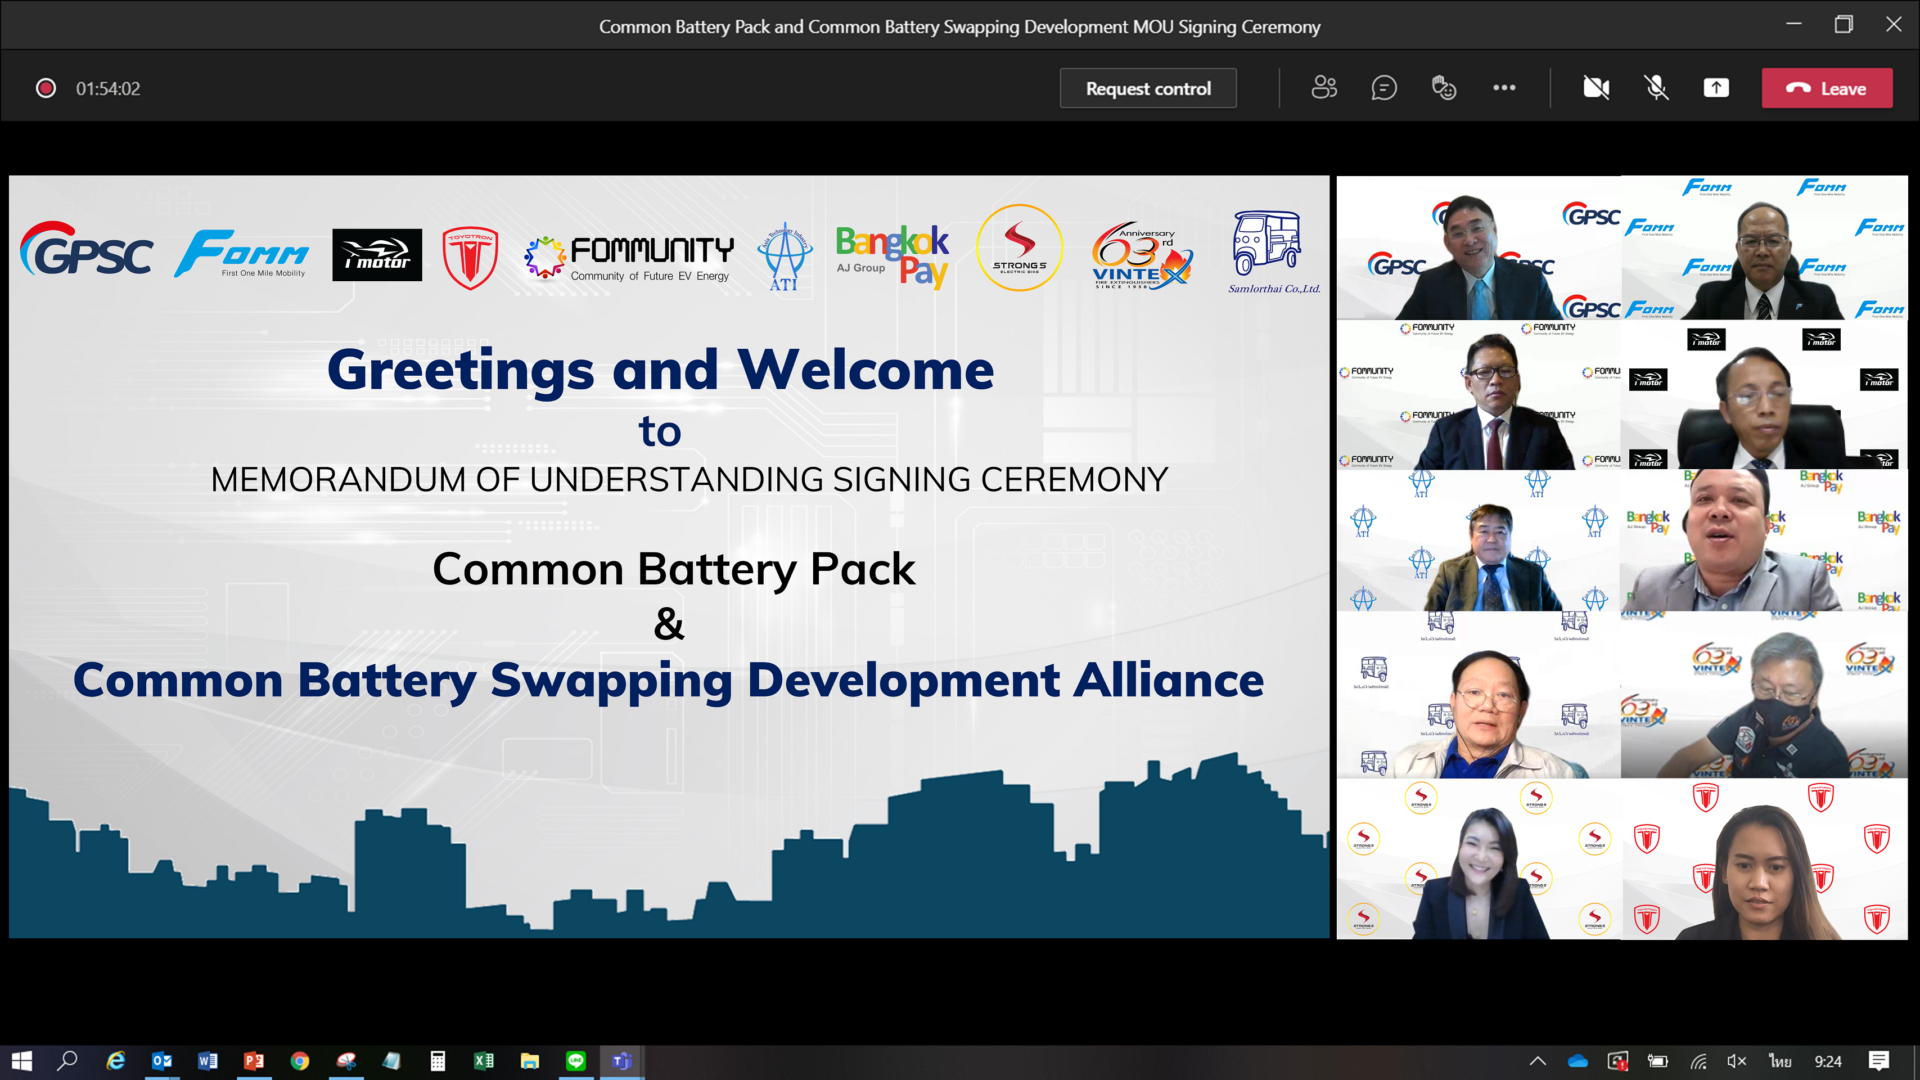Image resolution: width=1920 pixels, height=1080 pixels.
Task: Open the Windows Start menu
Action: pos(22,1061)
